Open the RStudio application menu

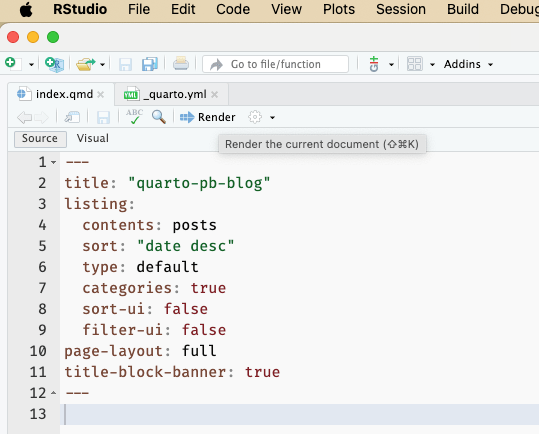(x=80, y=9)
